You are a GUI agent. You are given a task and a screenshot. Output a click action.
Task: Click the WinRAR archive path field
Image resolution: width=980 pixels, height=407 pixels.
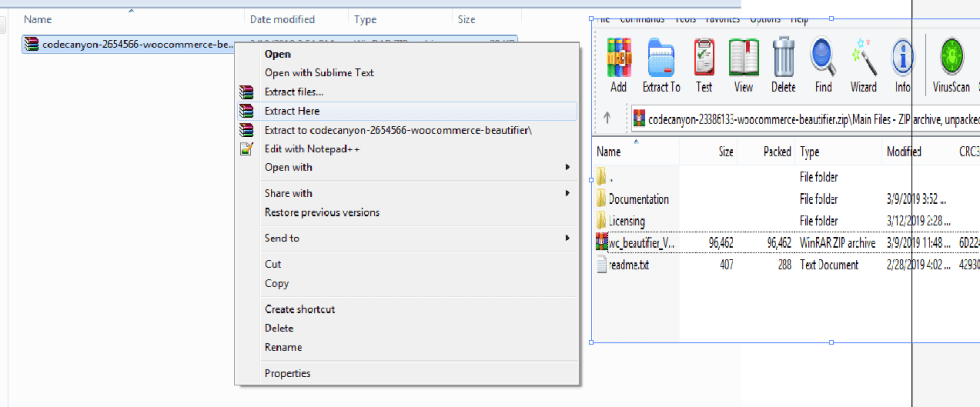coord(805,118)
